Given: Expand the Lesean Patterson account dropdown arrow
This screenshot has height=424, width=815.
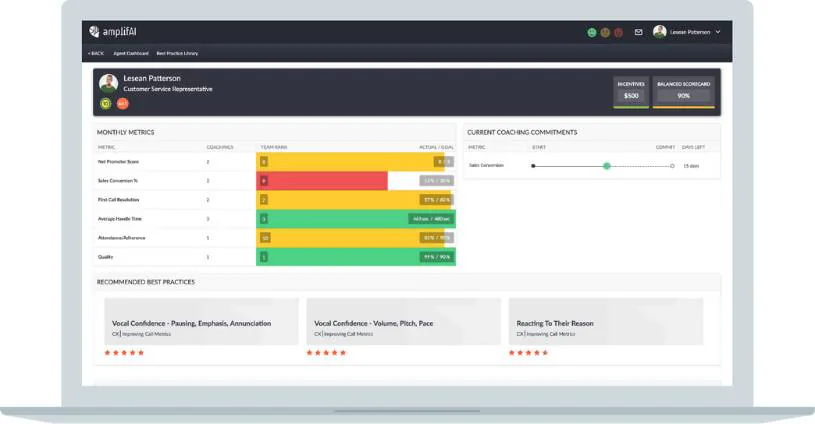Looking at the screenshot, I should coord(718,32).
